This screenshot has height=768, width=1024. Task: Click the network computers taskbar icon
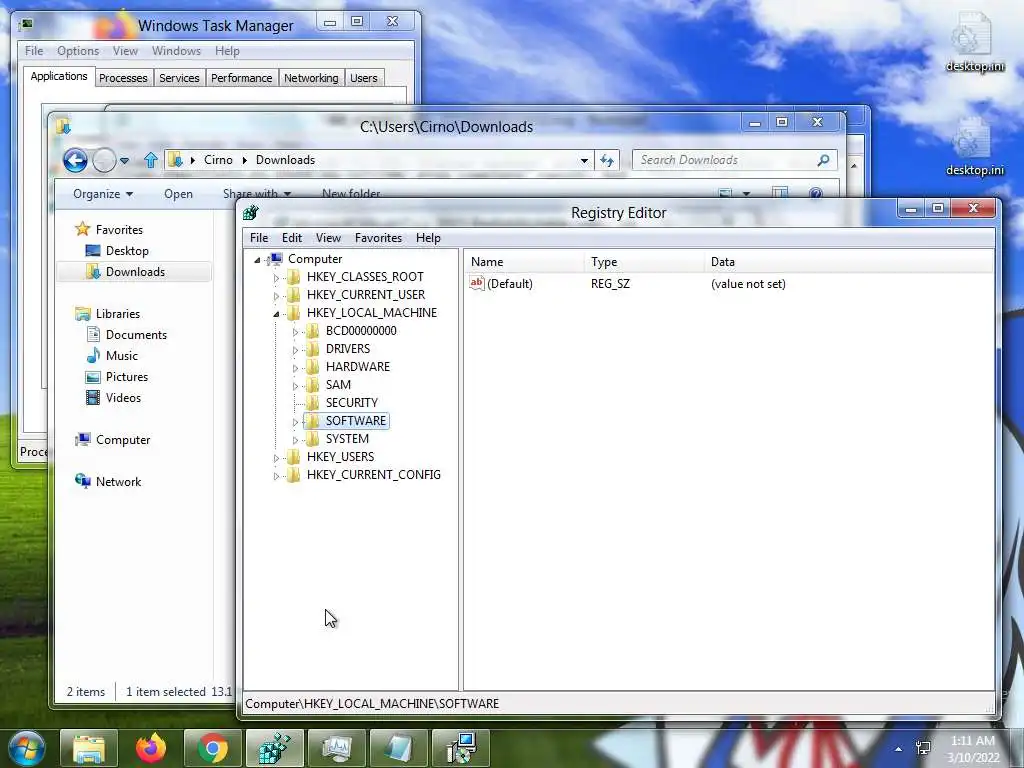(461, 748)
